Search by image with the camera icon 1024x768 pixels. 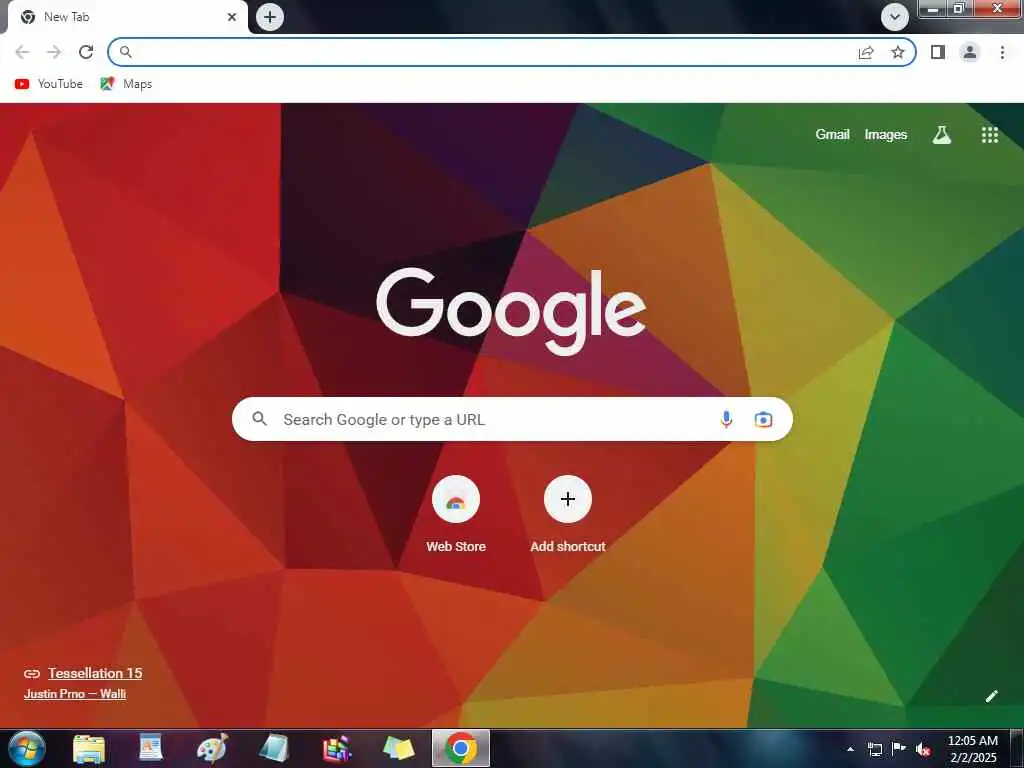763,419
